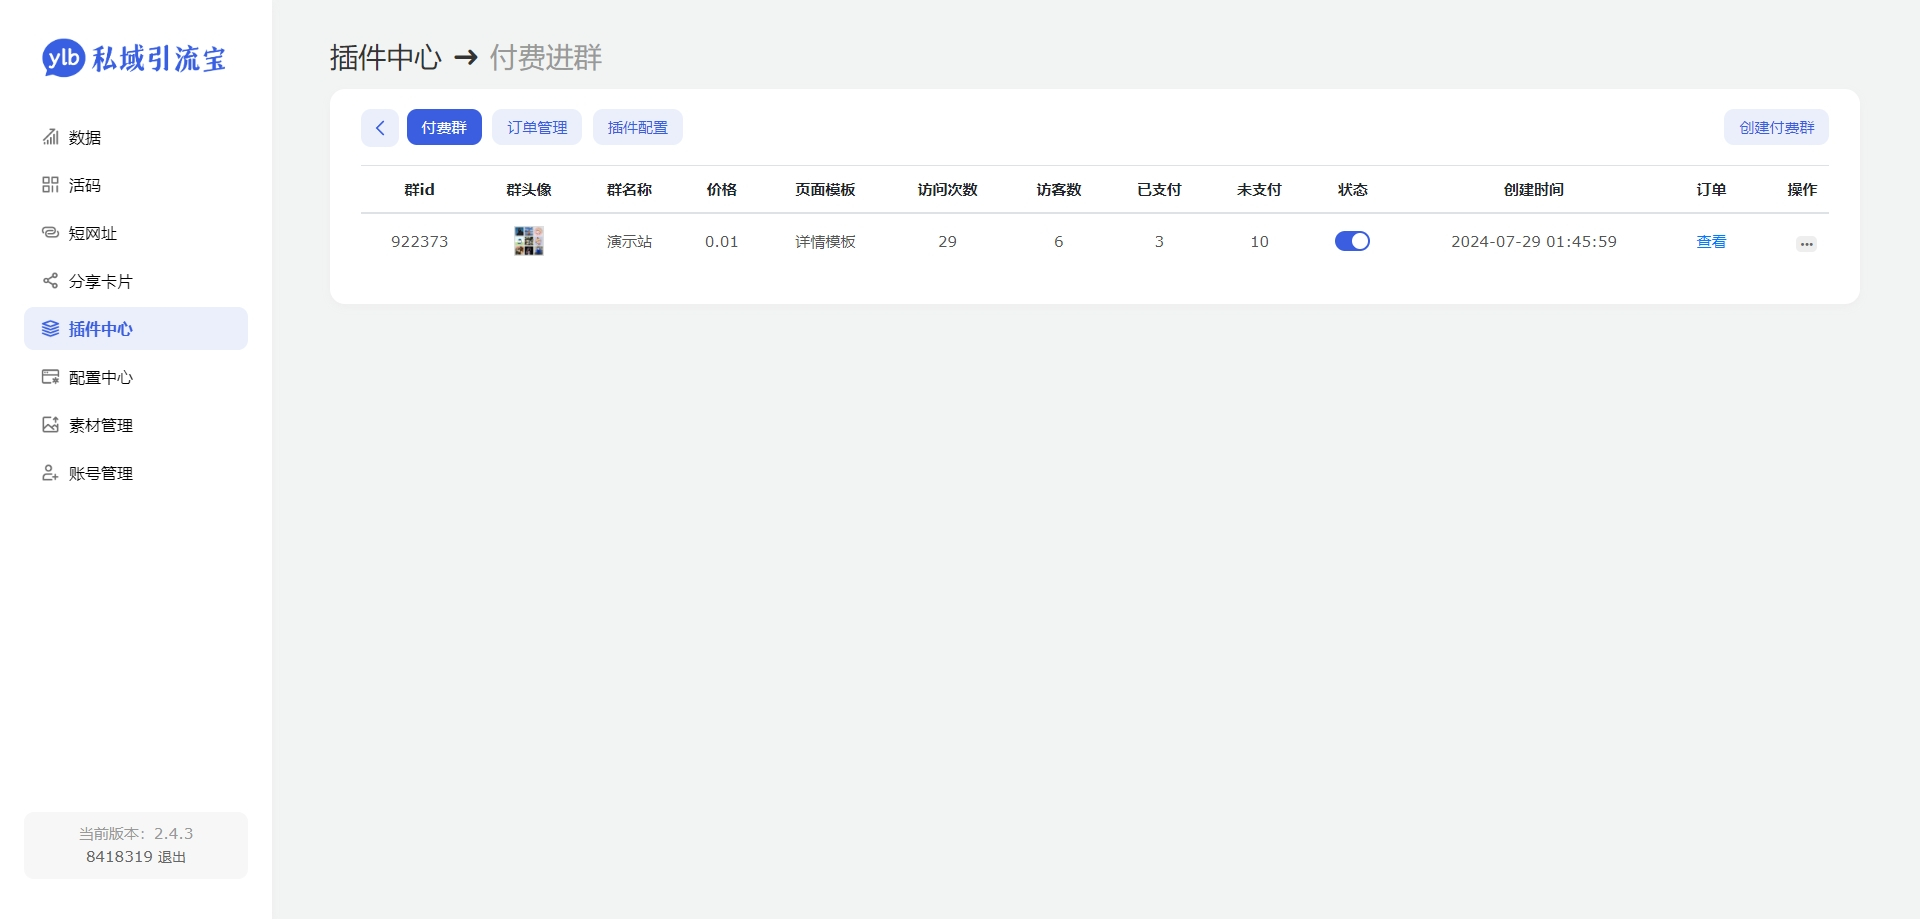Screen dimensions: 1920x919
Task: Toggle the status switch for group 922373
Action: tap(1352, 241)
